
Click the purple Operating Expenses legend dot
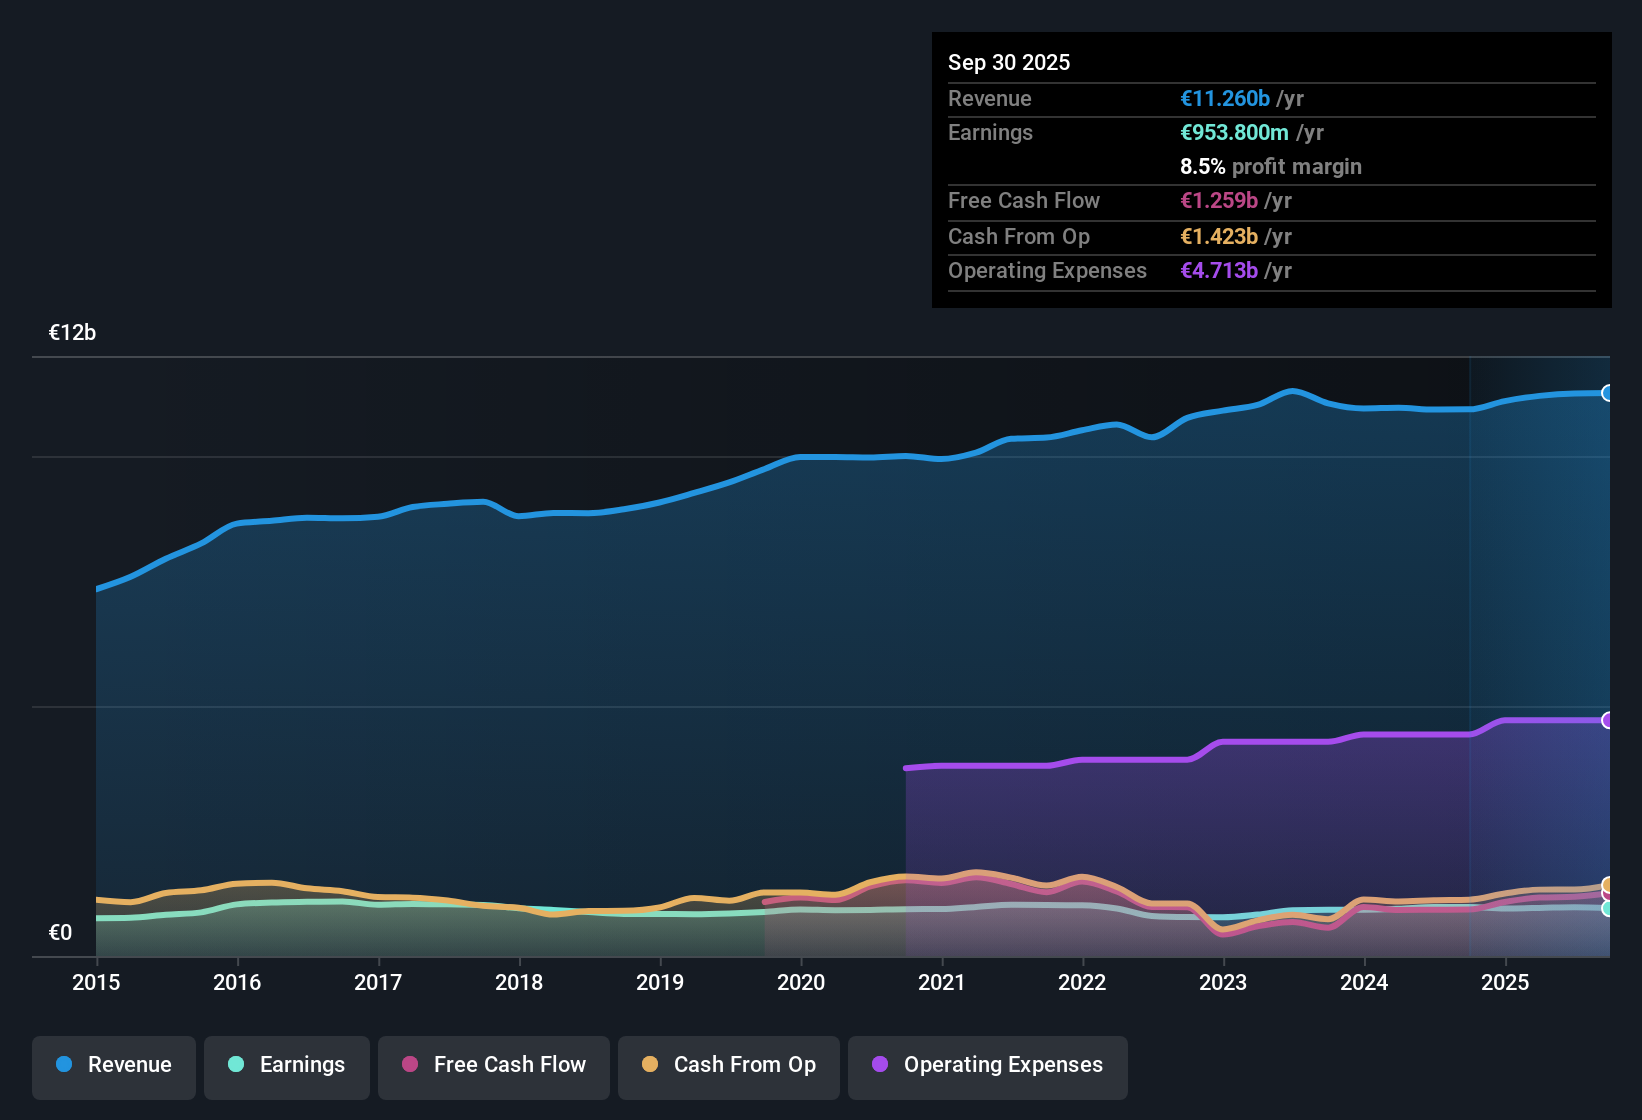pos(880,1066)
